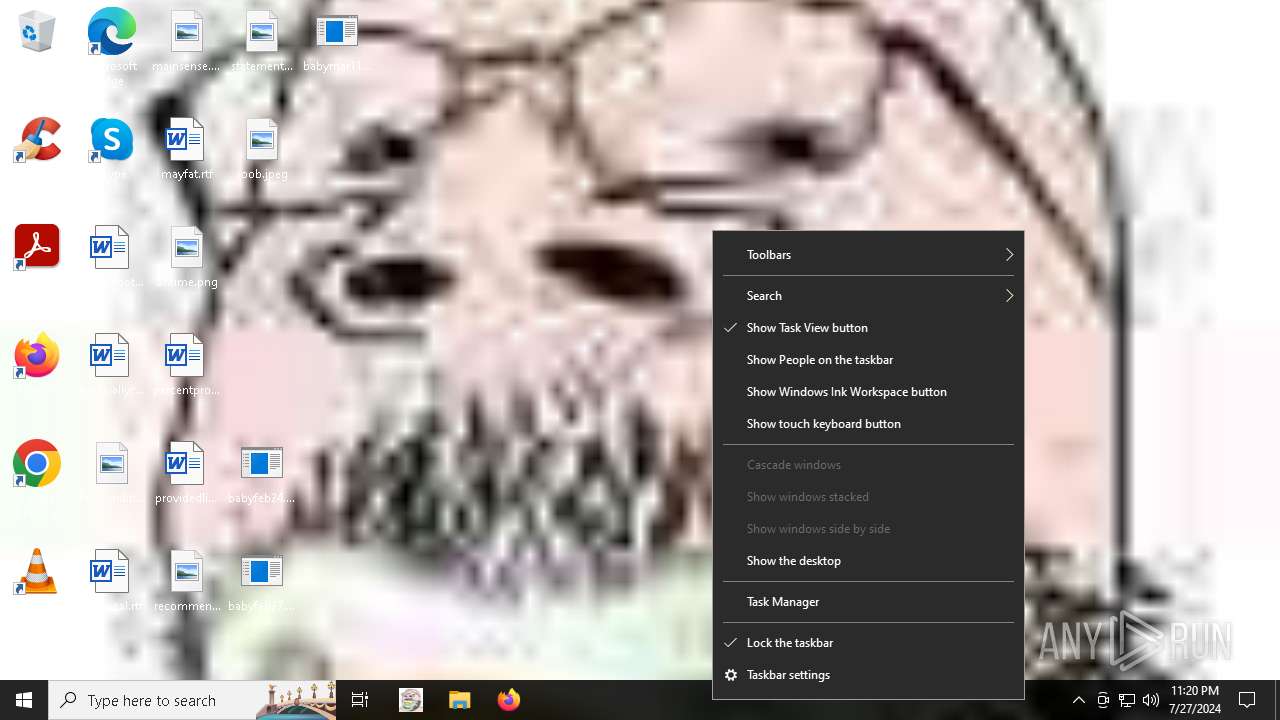Open Taskbar settings from the context menu
Viewport: 1280px width, 720px height.
click(x=868, y=675)
